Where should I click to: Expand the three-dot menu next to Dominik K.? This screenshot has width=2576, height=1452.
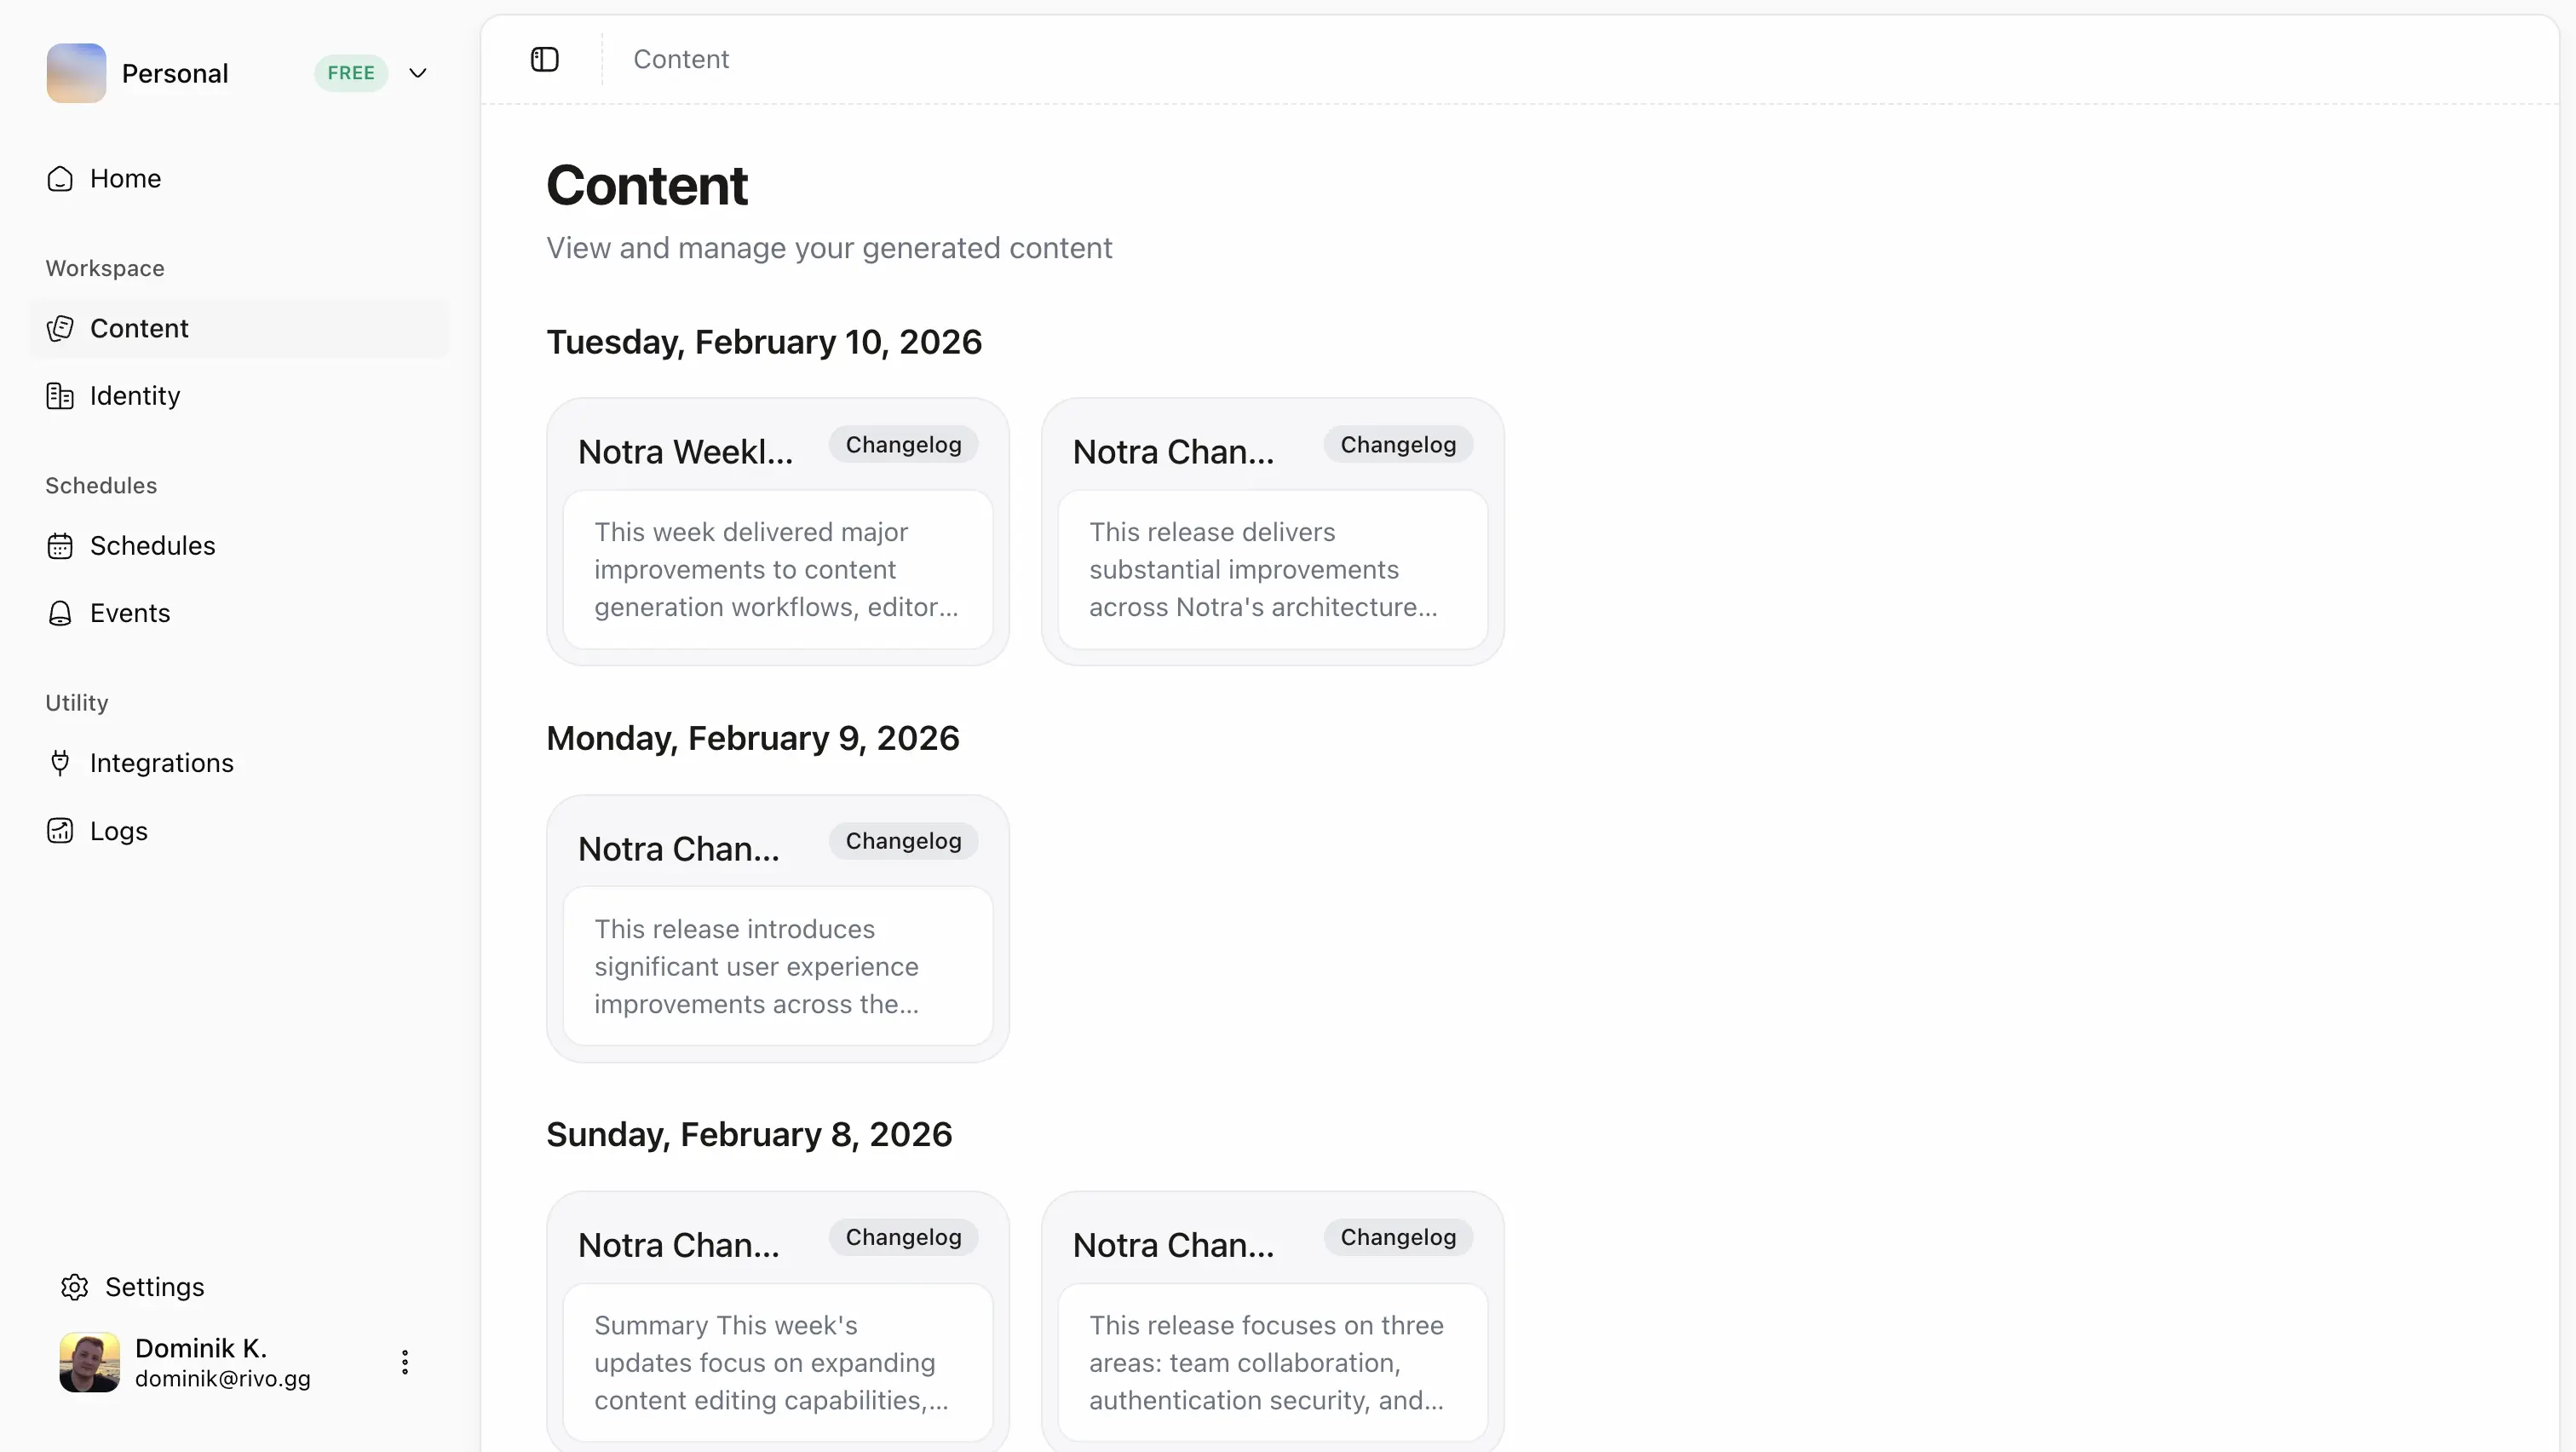404,1362
